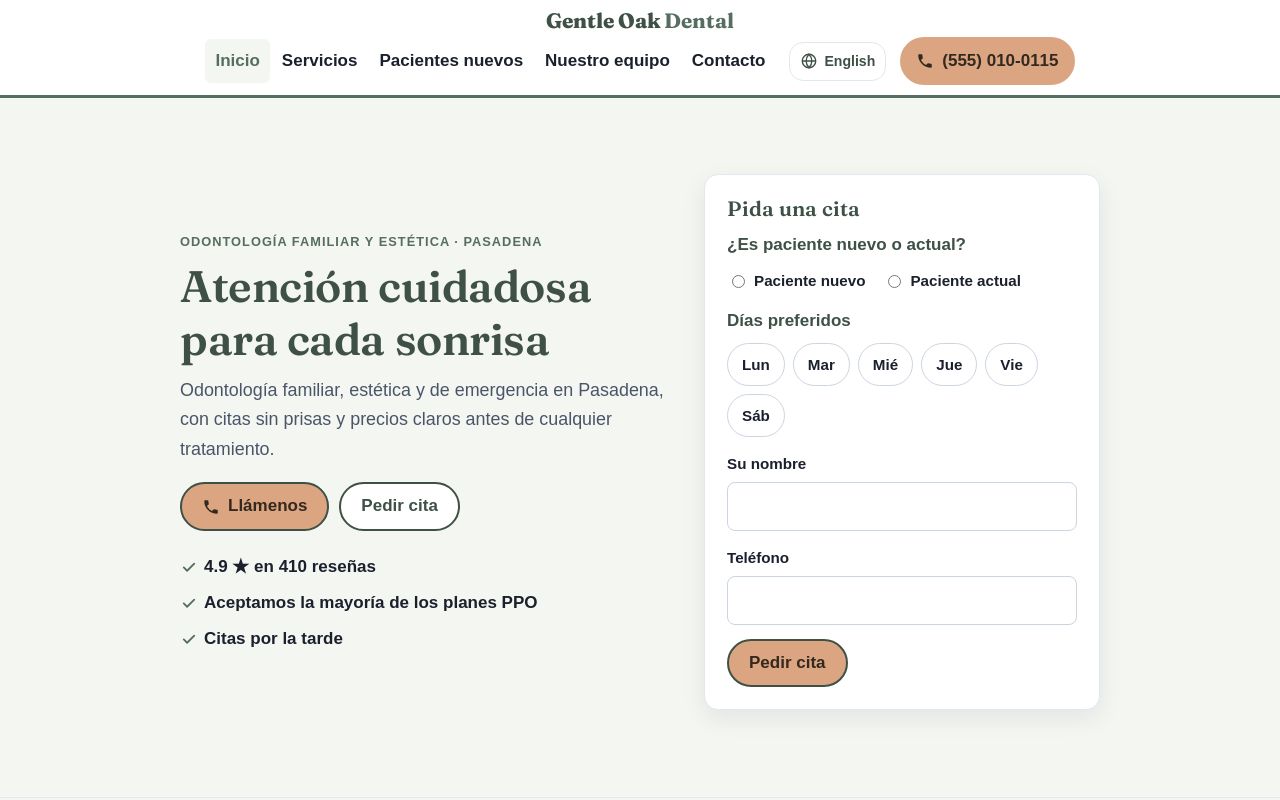Click the Gentle Oak Dental logo
Screen dimensions: 1280x800
click(640, 21)
